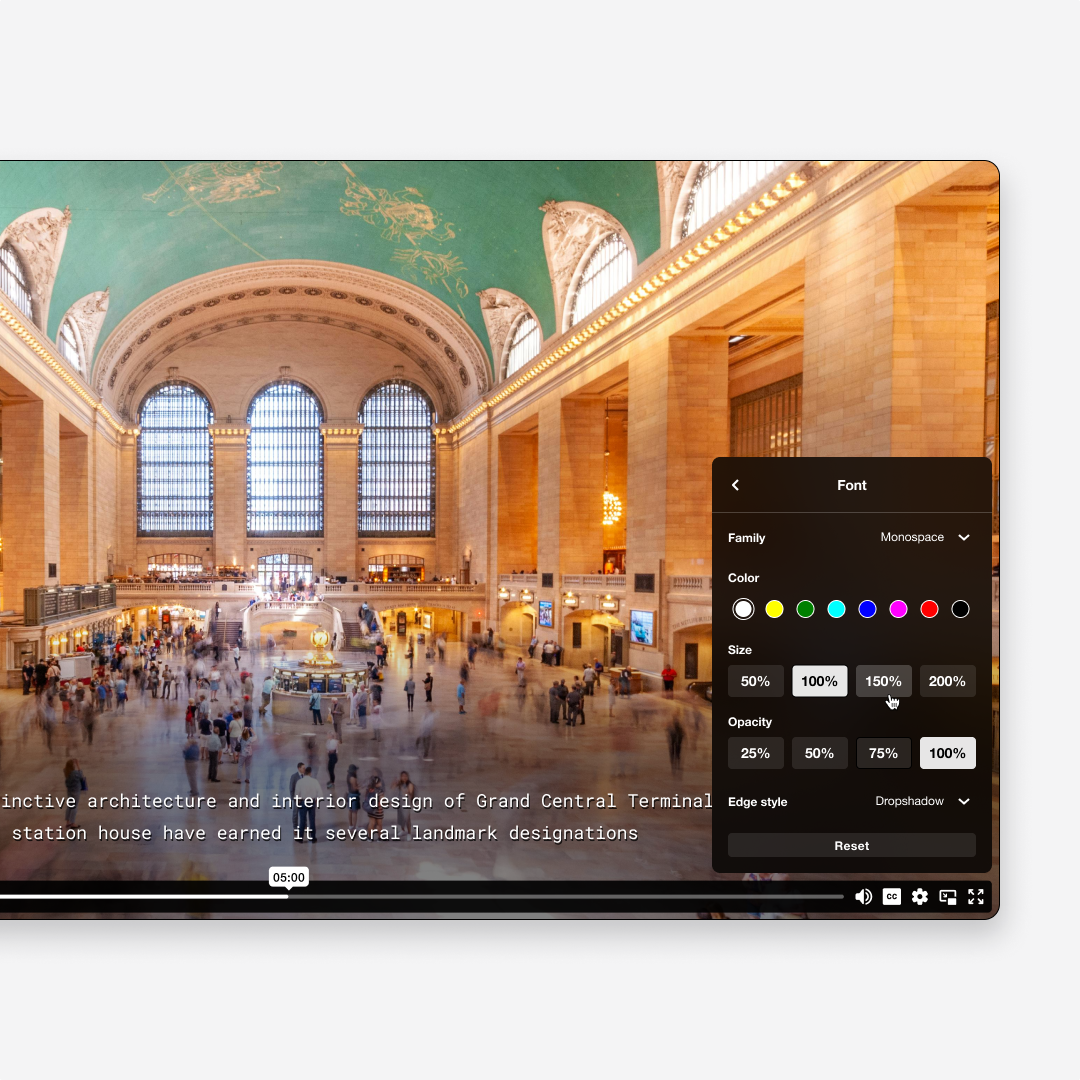This screenshot has height=1080, width=1080.
Task: Set font opacity to 75%
Action: (x=884, y=753)
